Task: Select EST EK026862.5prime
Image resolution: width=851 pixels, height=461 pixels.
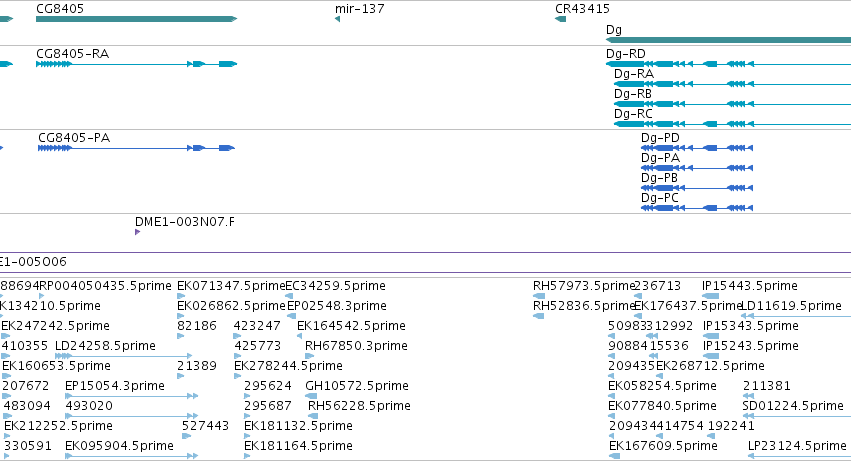Action: pyautogui.click(x=231, y=306)
